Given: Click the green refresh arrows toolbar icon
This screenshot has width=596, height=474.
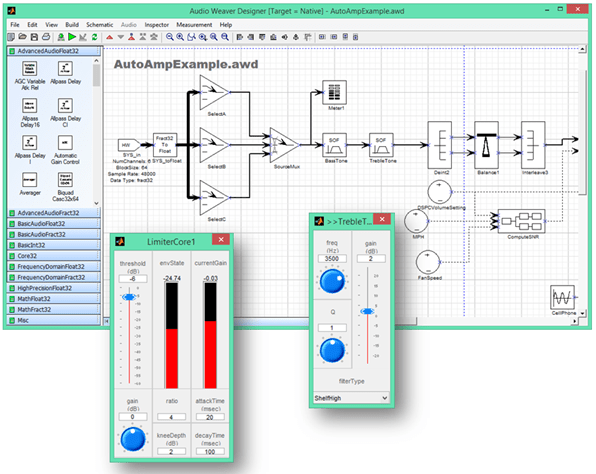Looking at the screenshot, I should tap(94, 37).
